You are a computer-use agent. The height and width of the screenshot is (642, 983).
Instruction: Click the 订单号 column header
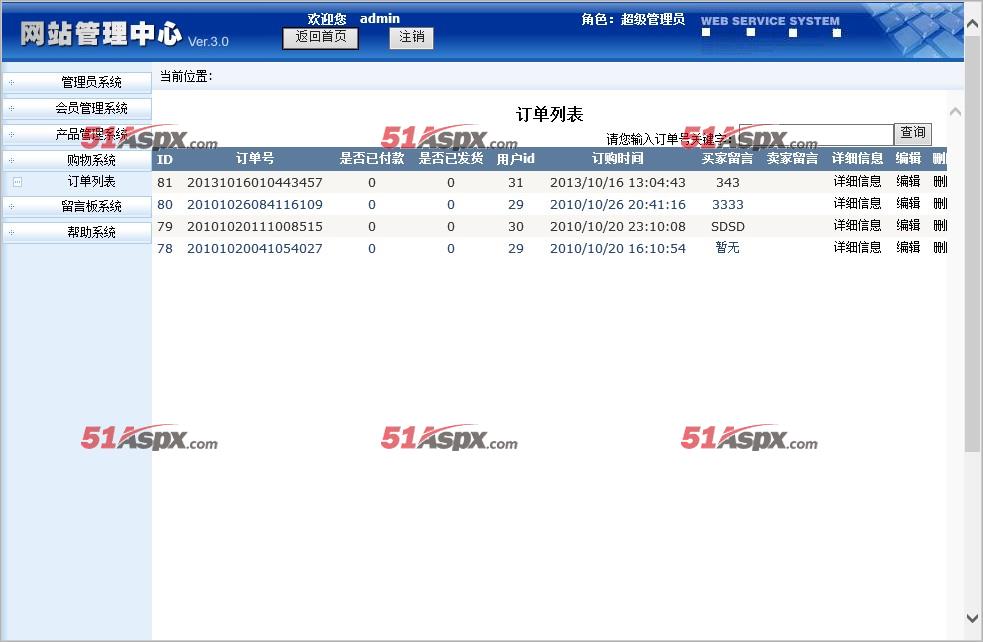(255, 159)
